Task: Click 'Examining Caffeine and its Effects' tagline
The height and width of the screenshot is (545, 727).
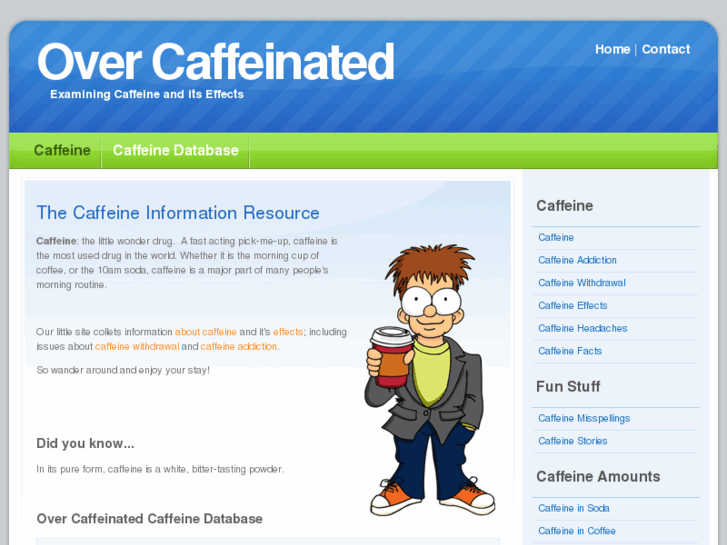Action: pyautogui.click(x=147, y=94)
